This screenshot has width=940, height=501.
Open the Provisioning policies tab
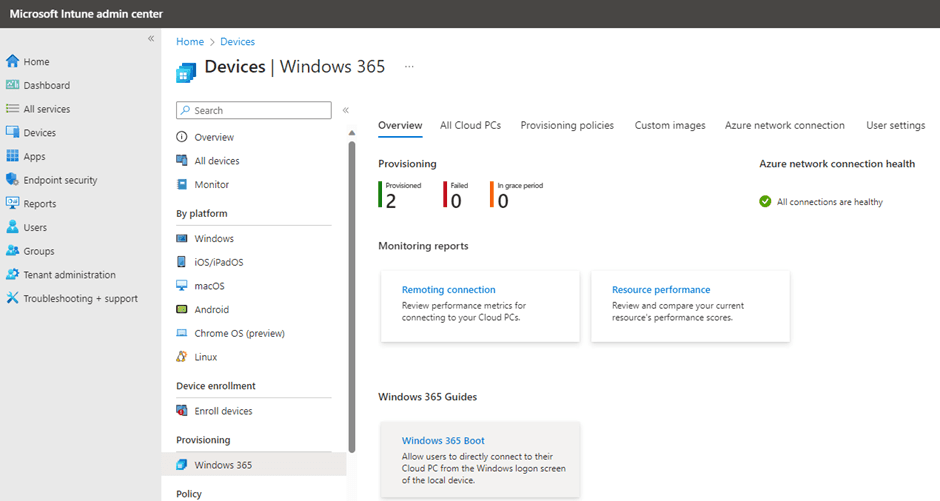567,125
